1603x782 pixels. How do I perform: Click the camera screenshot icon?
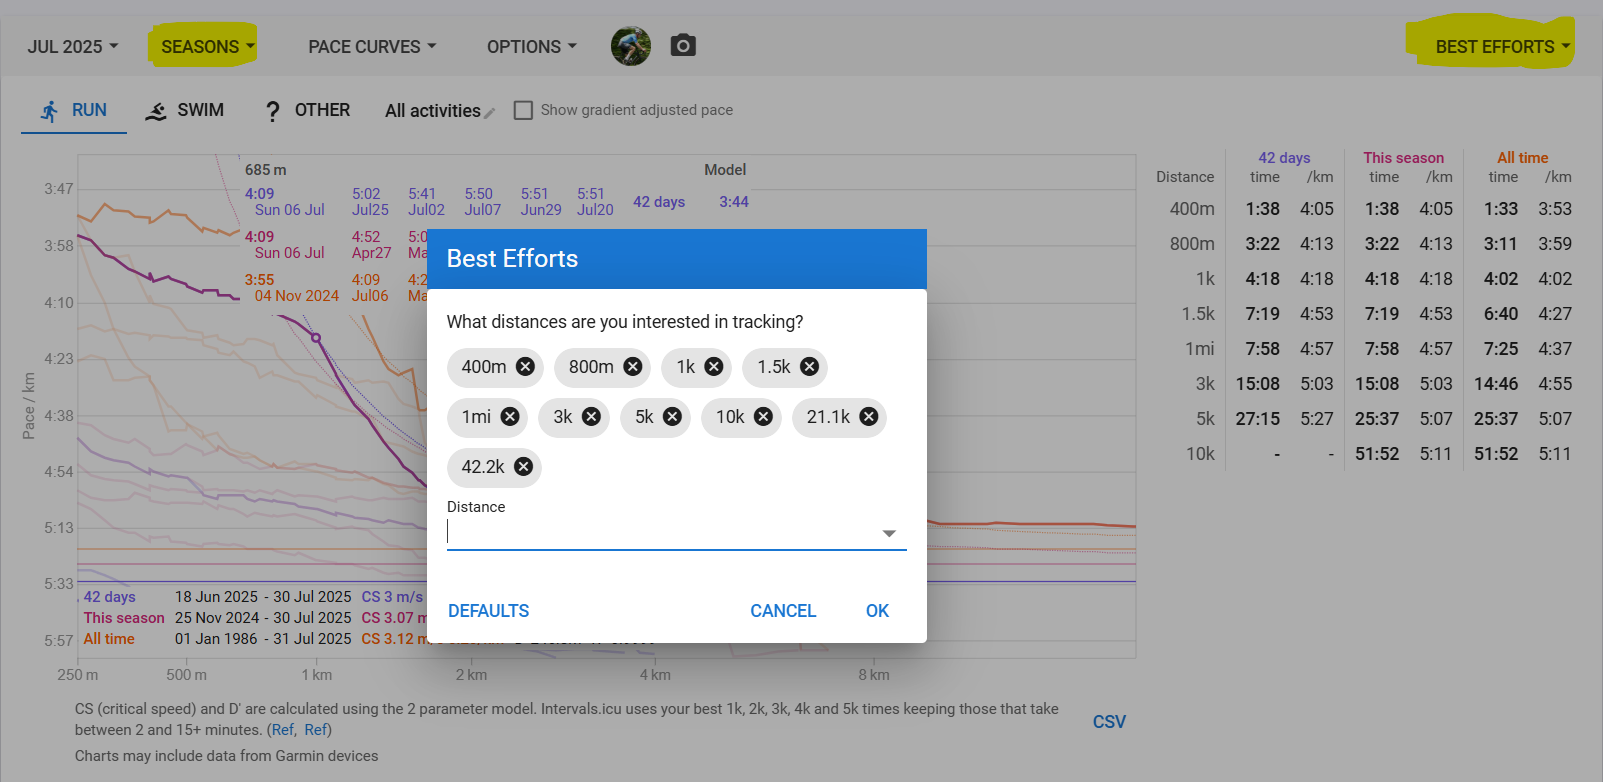point(683,46)
